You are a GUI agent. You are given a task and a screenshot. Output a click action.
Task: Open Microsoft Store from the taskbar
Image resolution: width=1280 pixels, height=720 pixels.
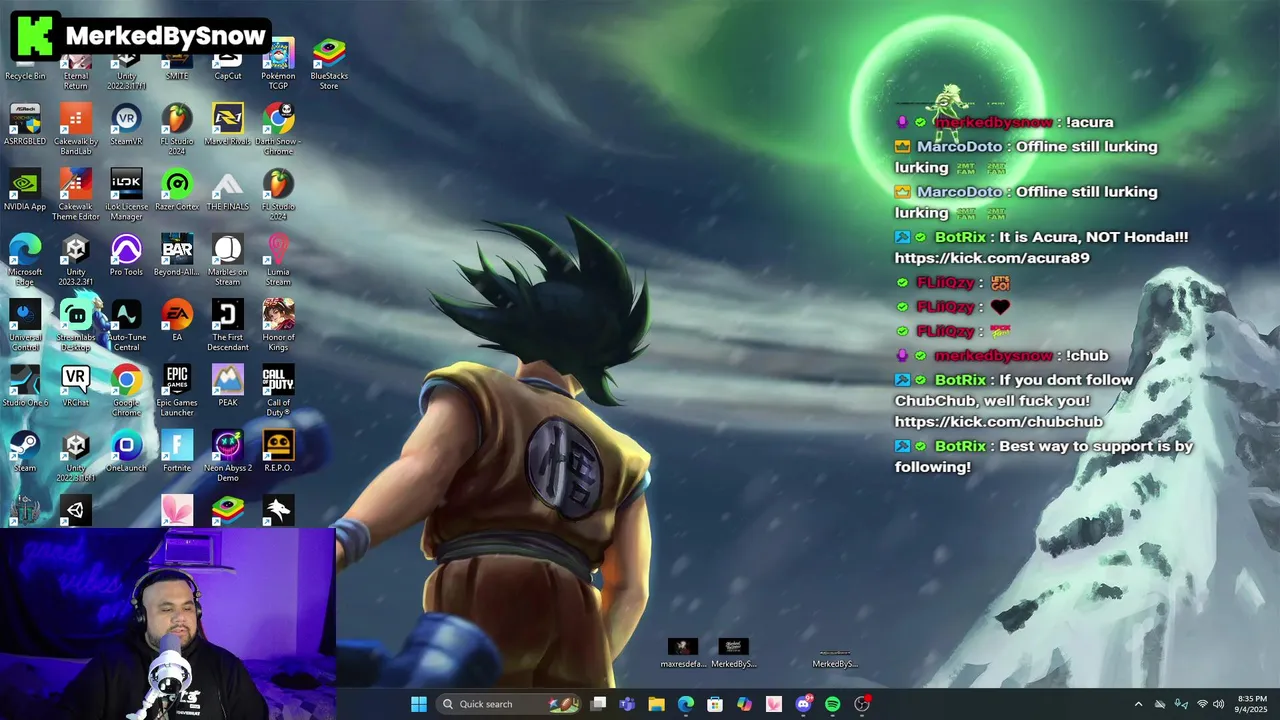click(x=715, y=704)
